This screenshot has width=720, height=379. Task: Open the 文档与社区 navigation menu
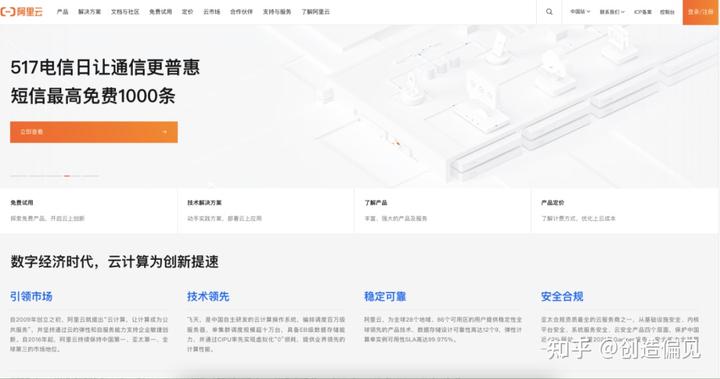pyautogui.click(x=125, y=12)
